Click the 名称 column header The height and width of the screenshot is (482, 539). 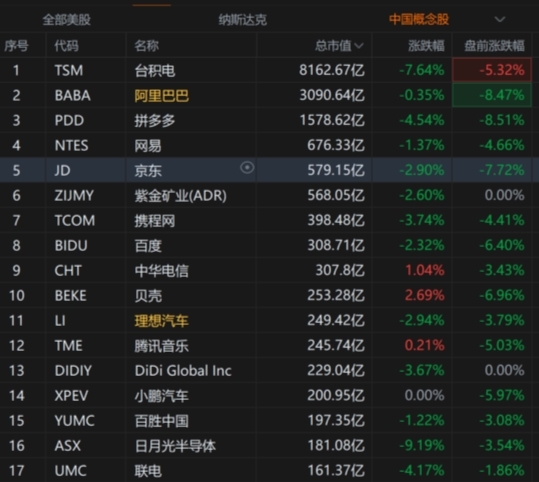tap(146, 46)
